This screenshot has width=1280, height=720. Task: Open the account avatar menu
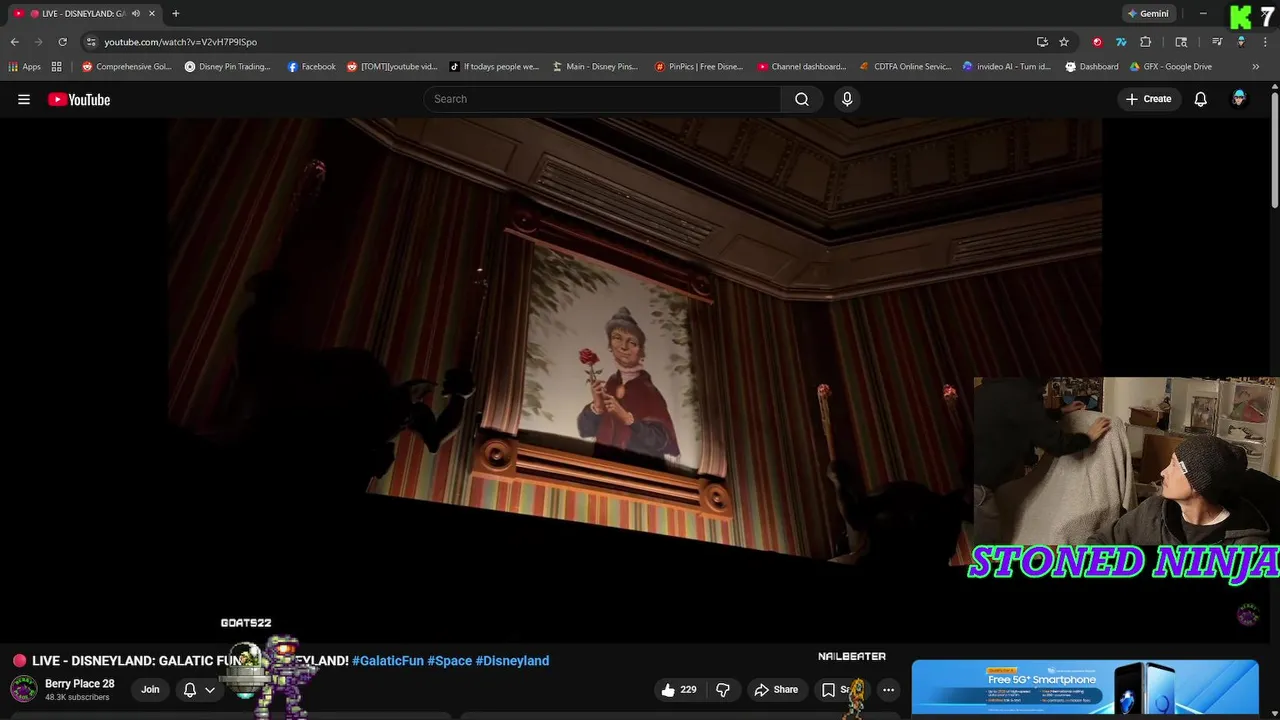1239,99
